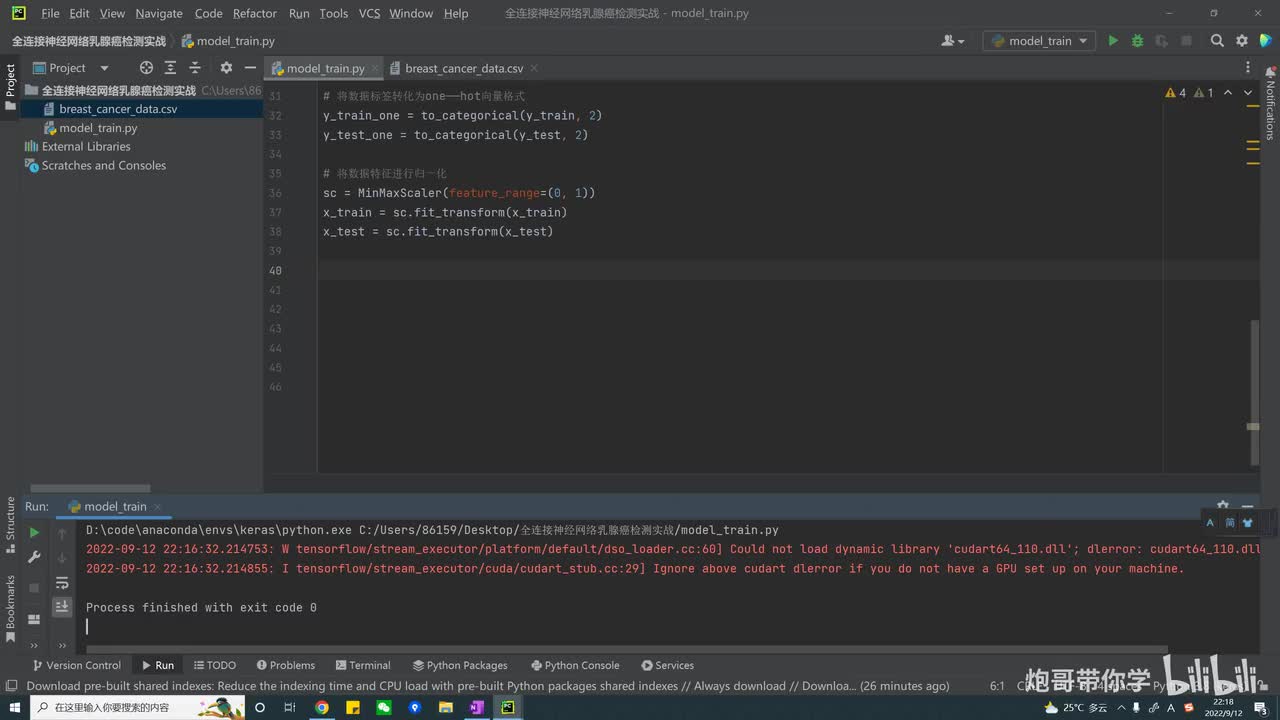
Task: Open WeChat from the taskbar
Action: point(383,707)
